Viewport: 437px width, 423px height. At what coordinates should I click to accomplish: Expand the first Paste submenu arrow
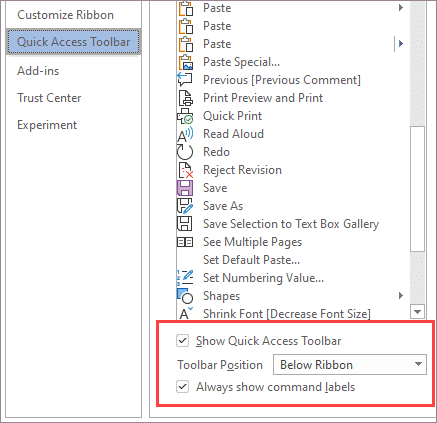tap(401, 7)
